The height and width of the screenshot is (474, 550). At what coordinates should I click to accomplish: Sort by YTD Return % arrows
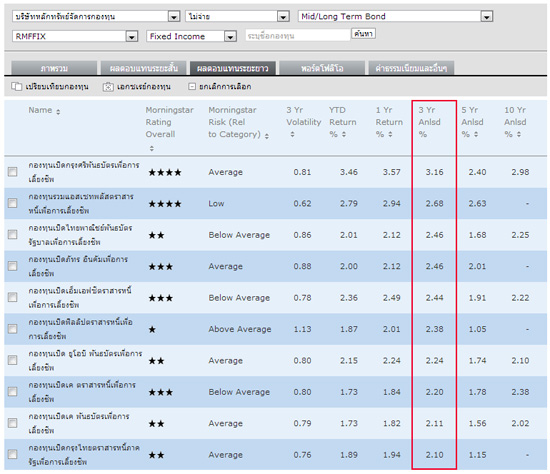coord(344,134)
